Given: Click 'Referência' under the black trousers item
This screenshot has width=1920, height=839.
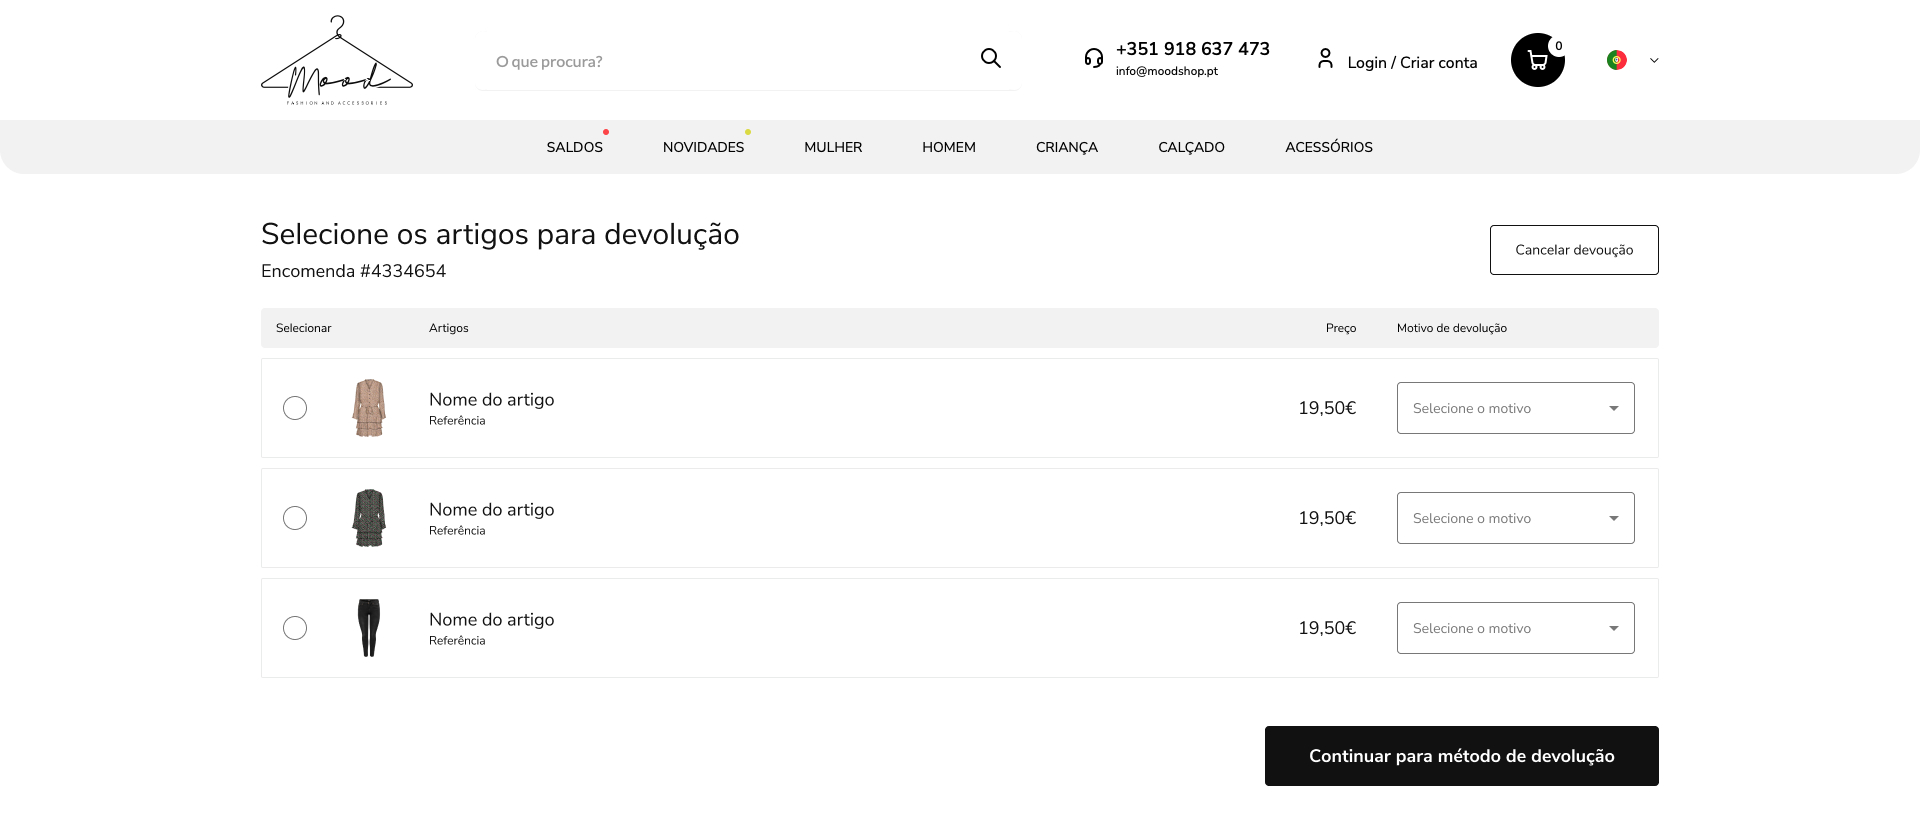Looking at the screenshot, I should 457,641.
